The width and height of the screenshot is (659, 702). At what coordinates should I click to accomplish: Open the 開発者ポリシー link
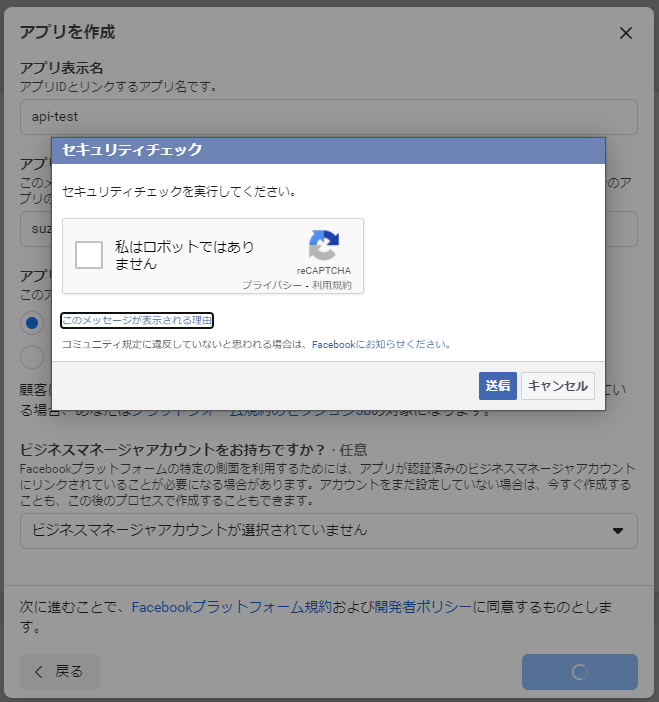423,607
